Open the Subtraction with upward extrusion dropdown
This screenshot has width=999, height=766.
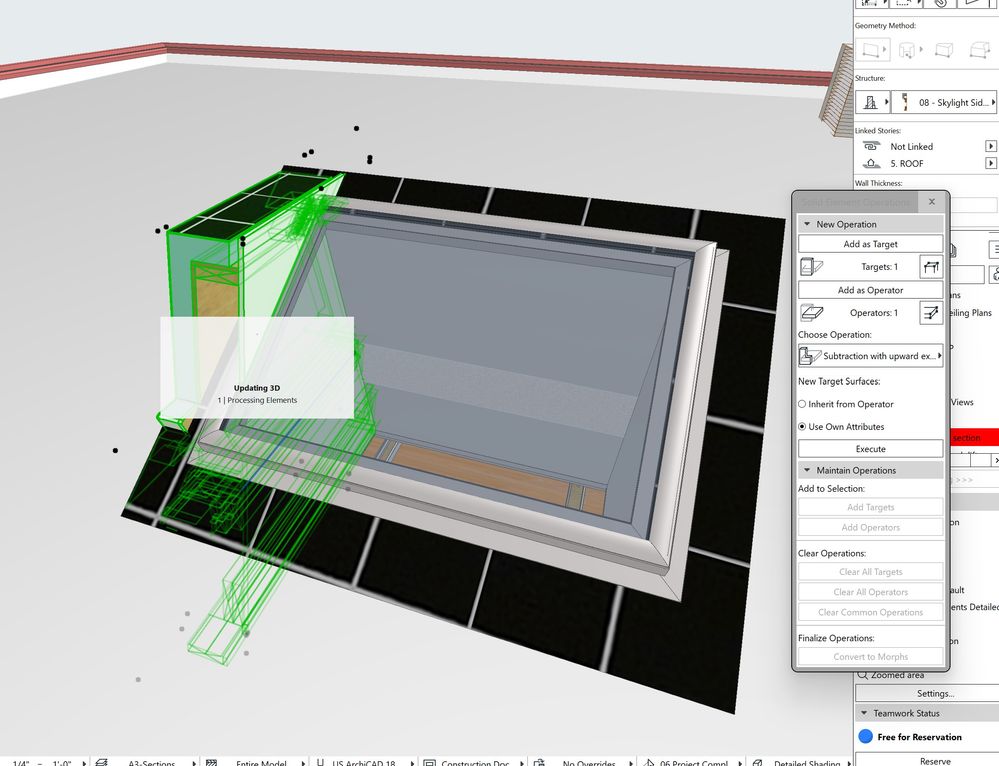click(x=870, y=356)
